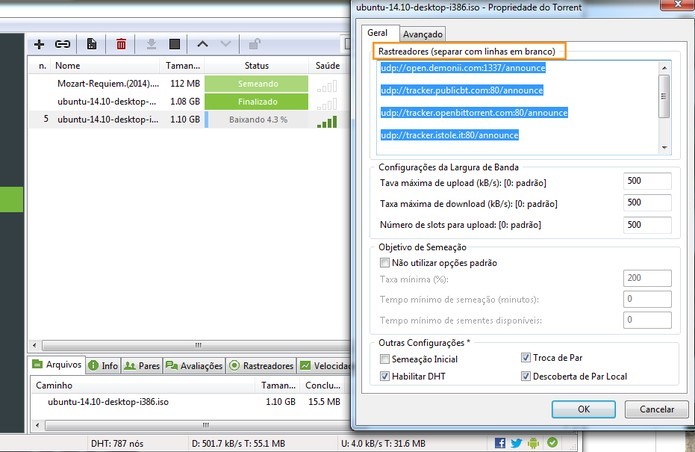Open the Rastreadores tab in bottom panel
695x452 pixels.
(262, 366)
